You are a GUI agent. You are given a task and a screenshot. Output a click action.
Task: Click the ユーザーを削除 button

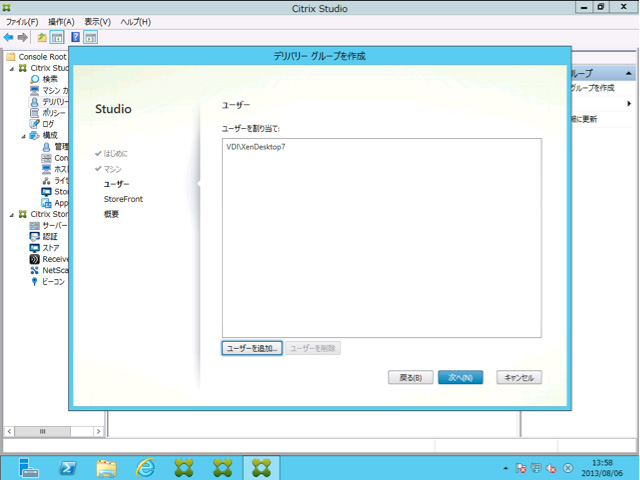point(313,348)
